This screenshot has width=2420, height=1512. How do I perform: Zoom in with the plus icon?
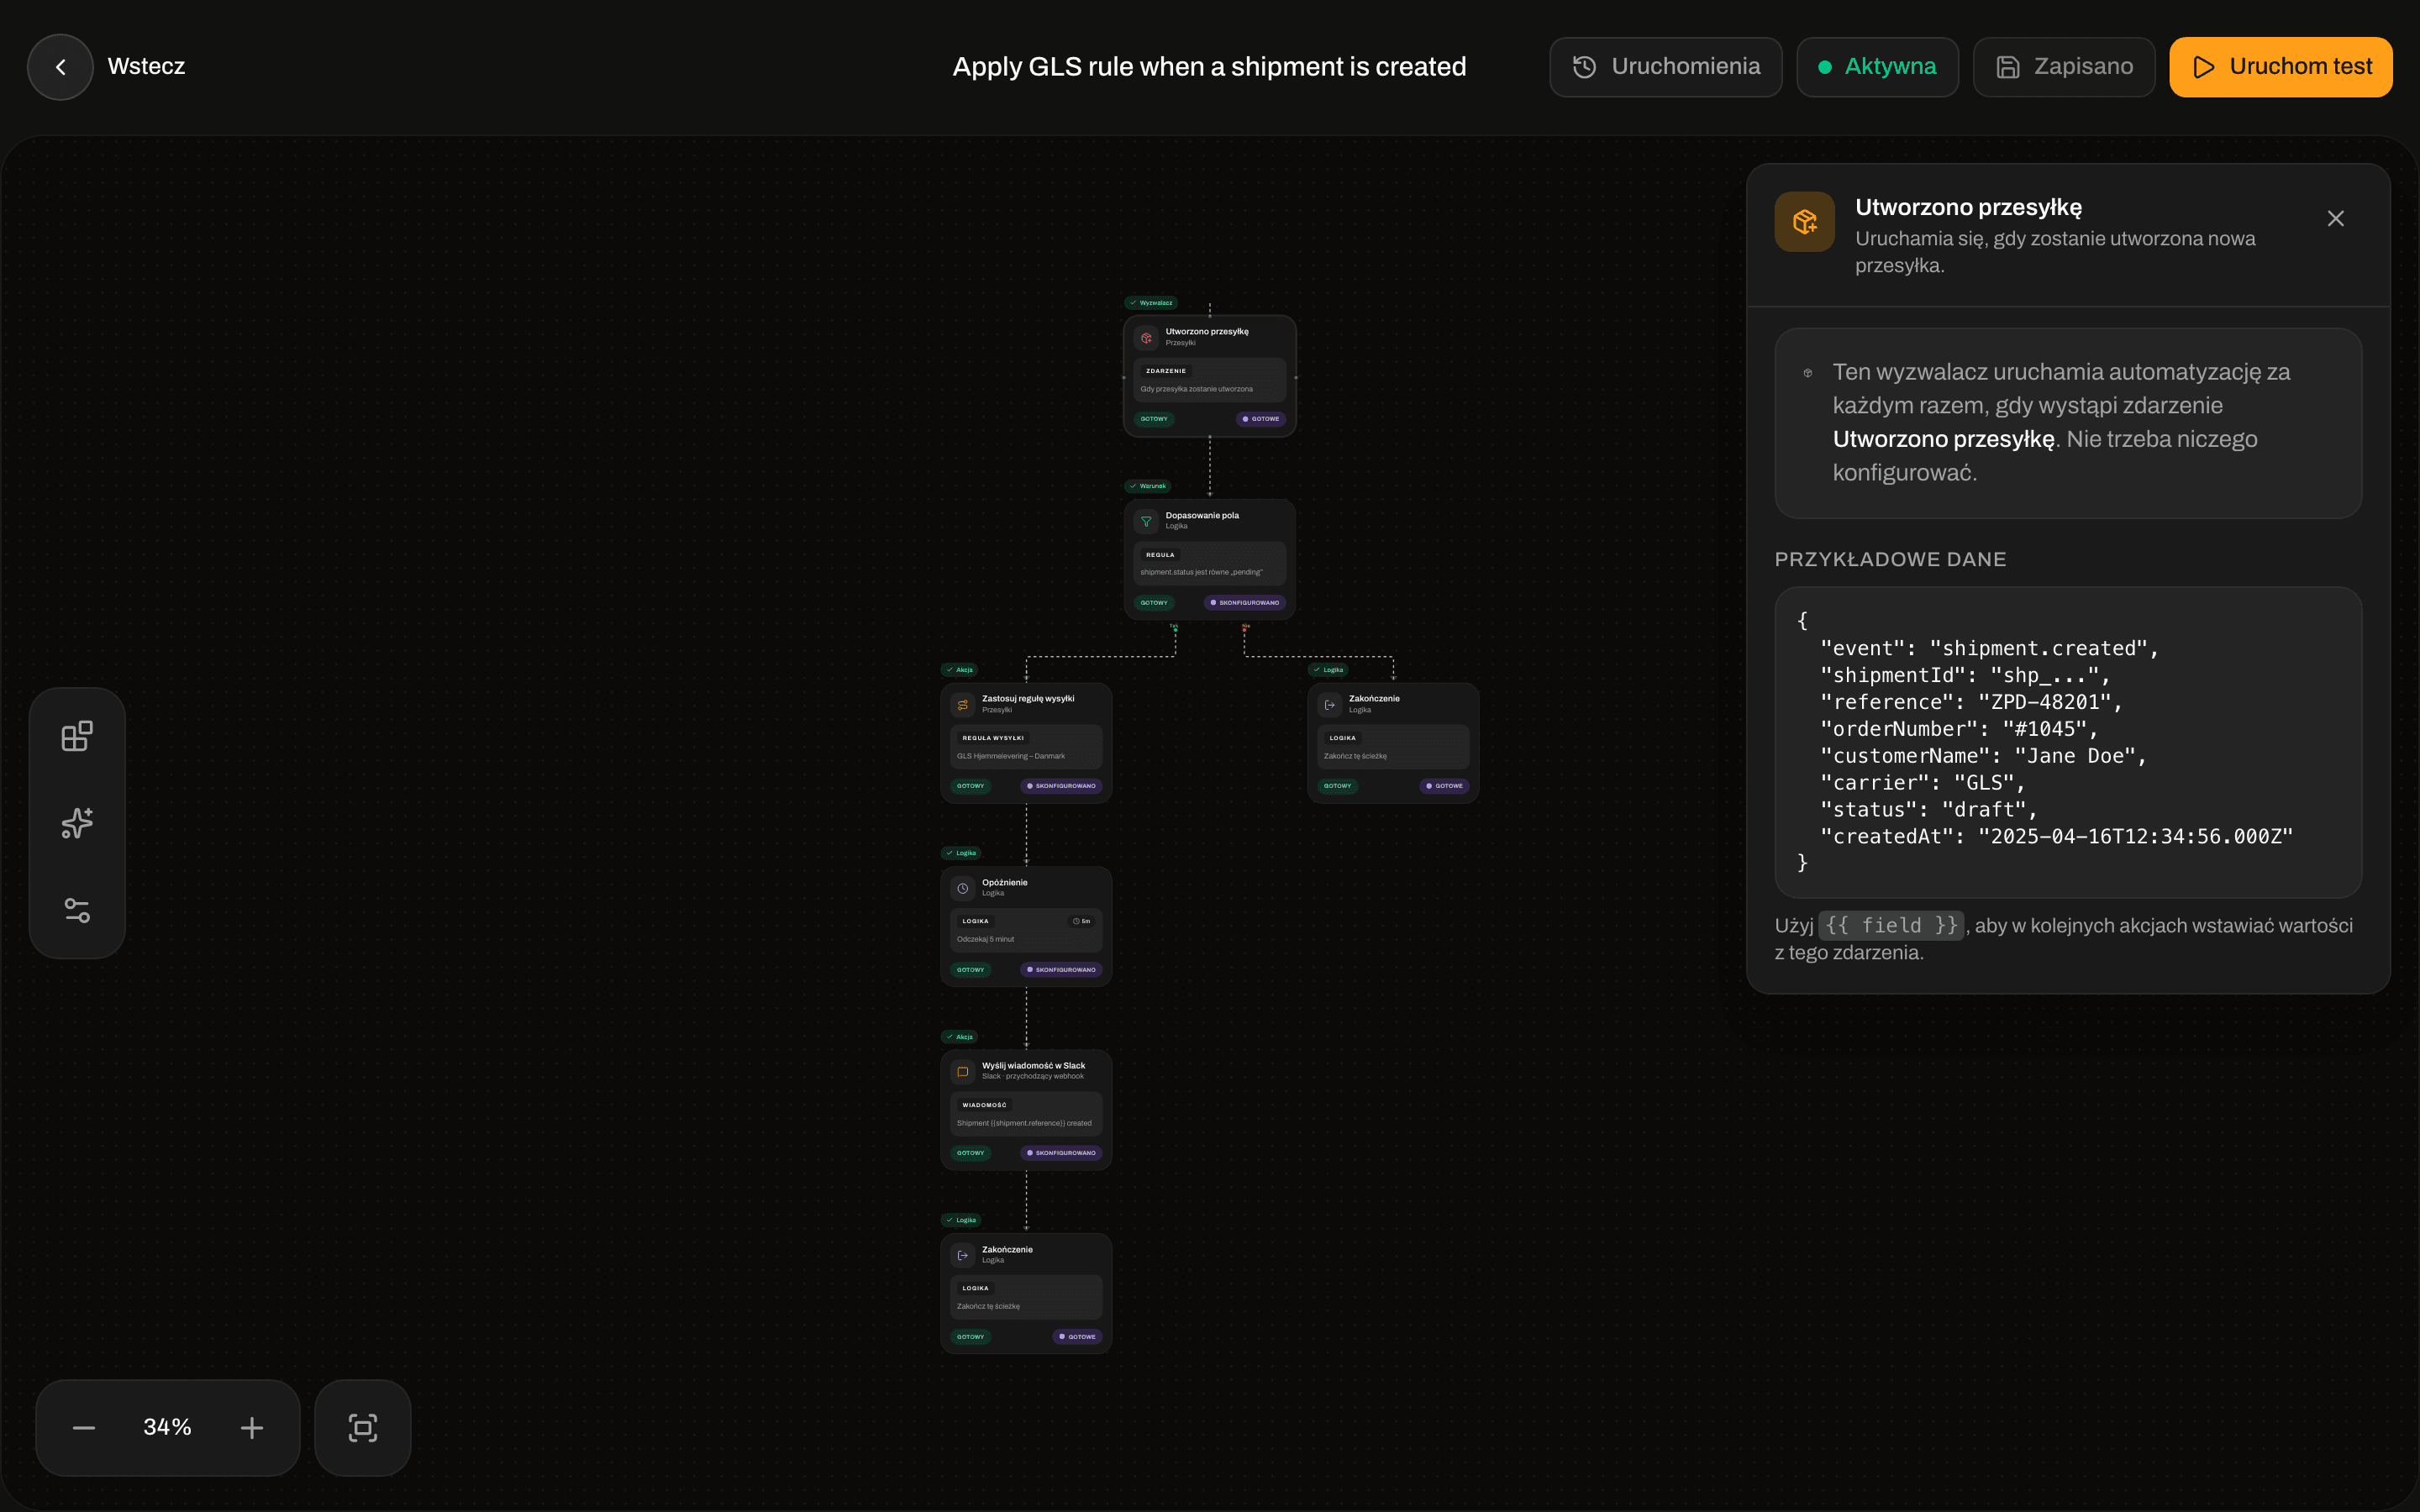tap(252, 1427)
